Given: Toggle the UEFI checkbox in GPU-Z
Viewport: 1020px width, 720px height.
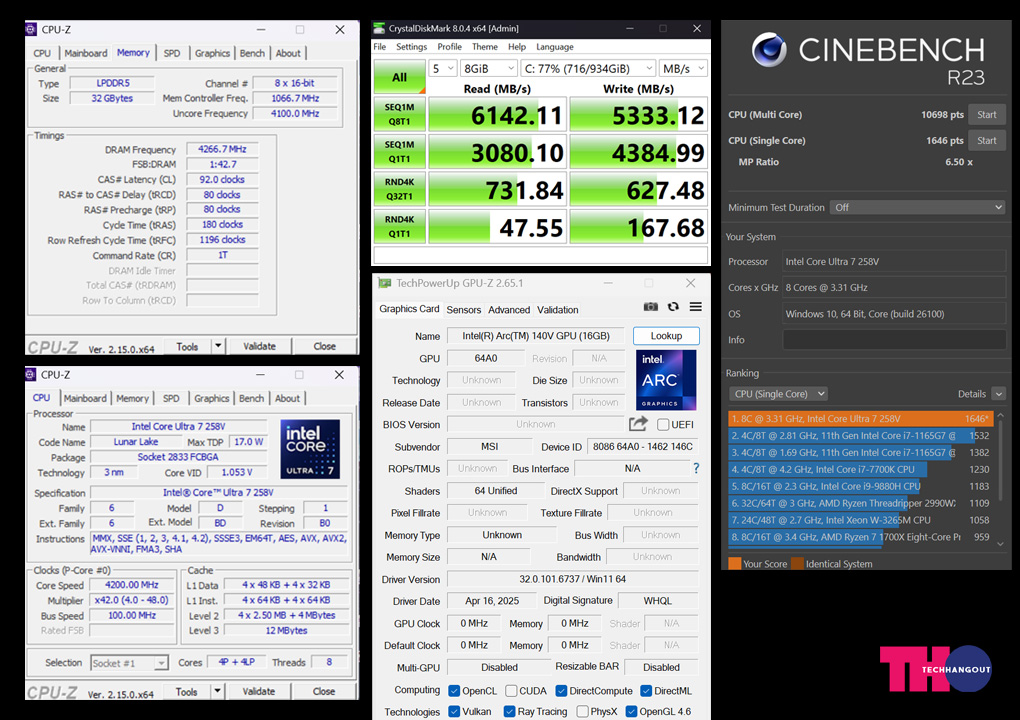Looking at the screenshot, I should pos(663,425).
